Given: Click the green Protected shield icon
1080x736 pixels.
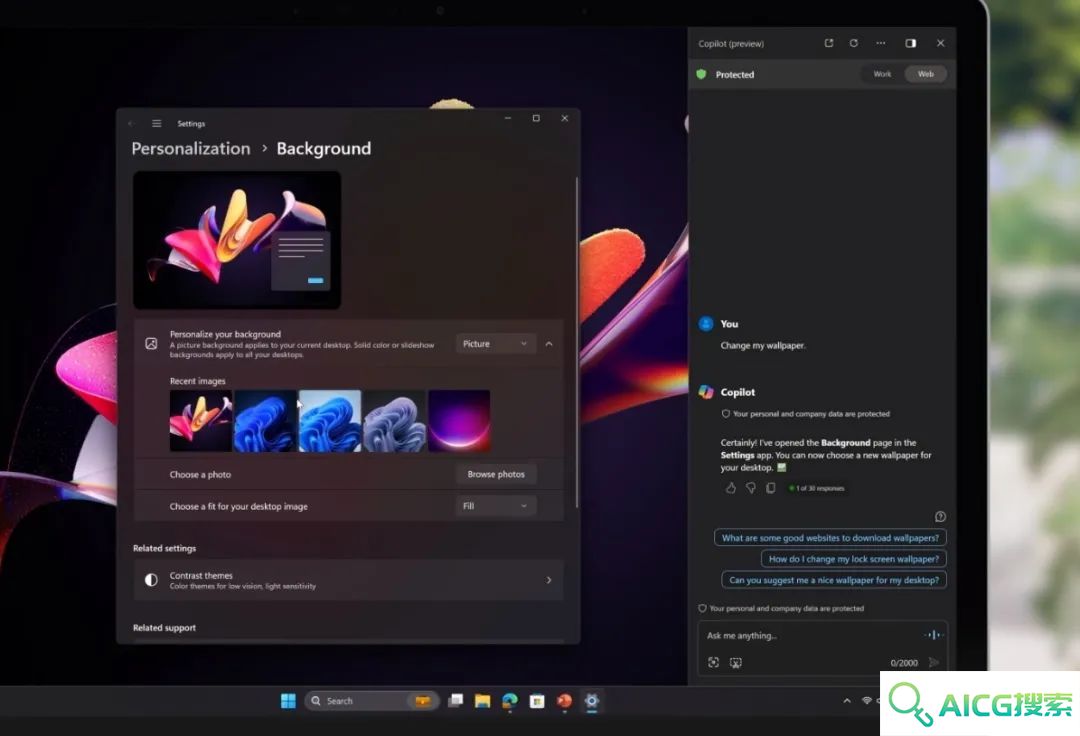Looking at the screenshot, I should [x=701, y=74].
